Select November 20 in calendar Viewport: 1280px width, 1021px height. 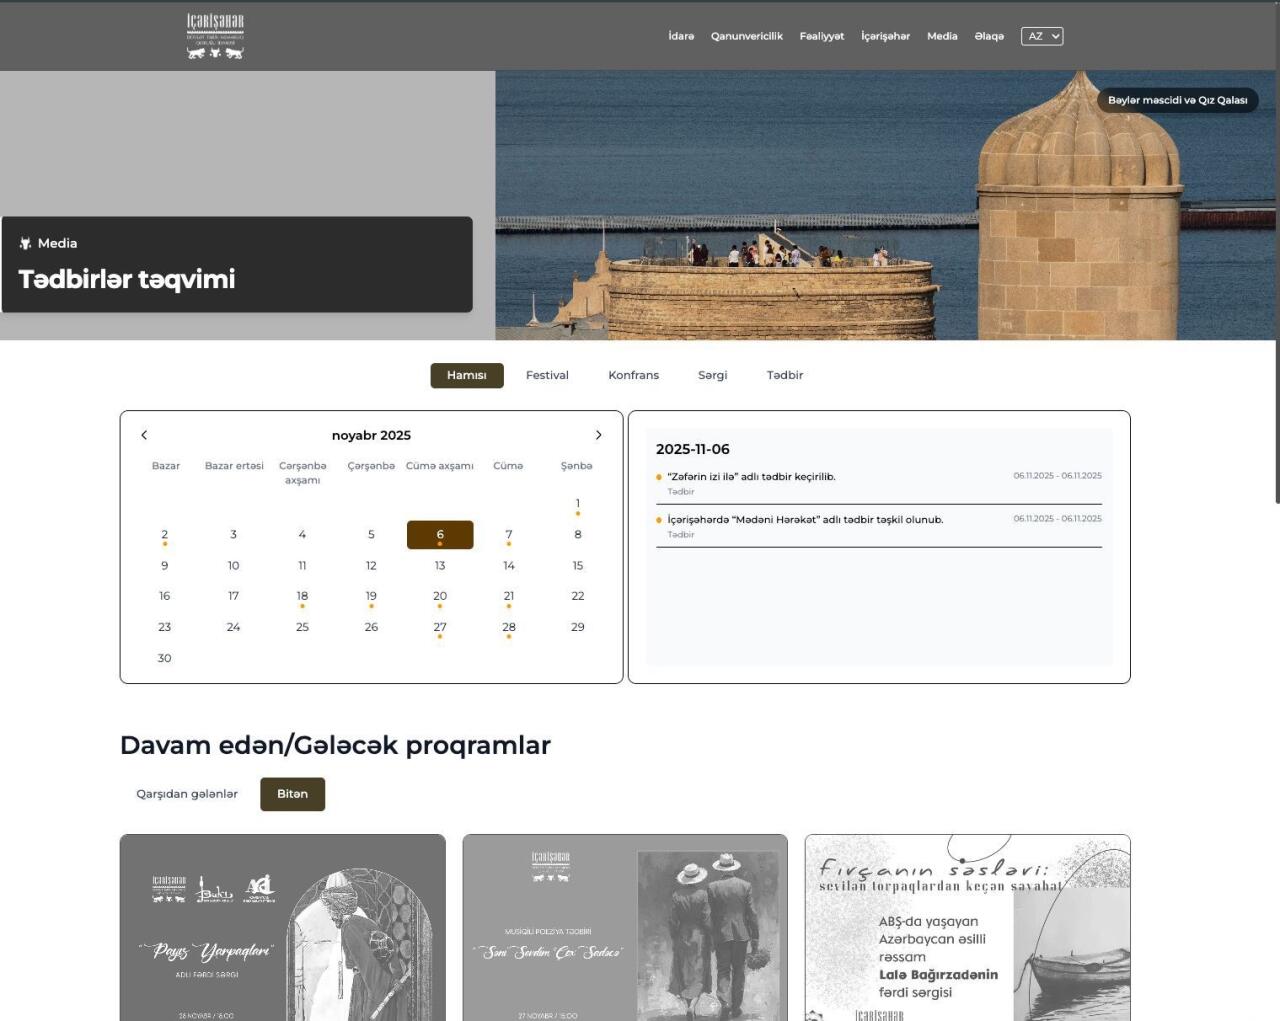(440, 596)
